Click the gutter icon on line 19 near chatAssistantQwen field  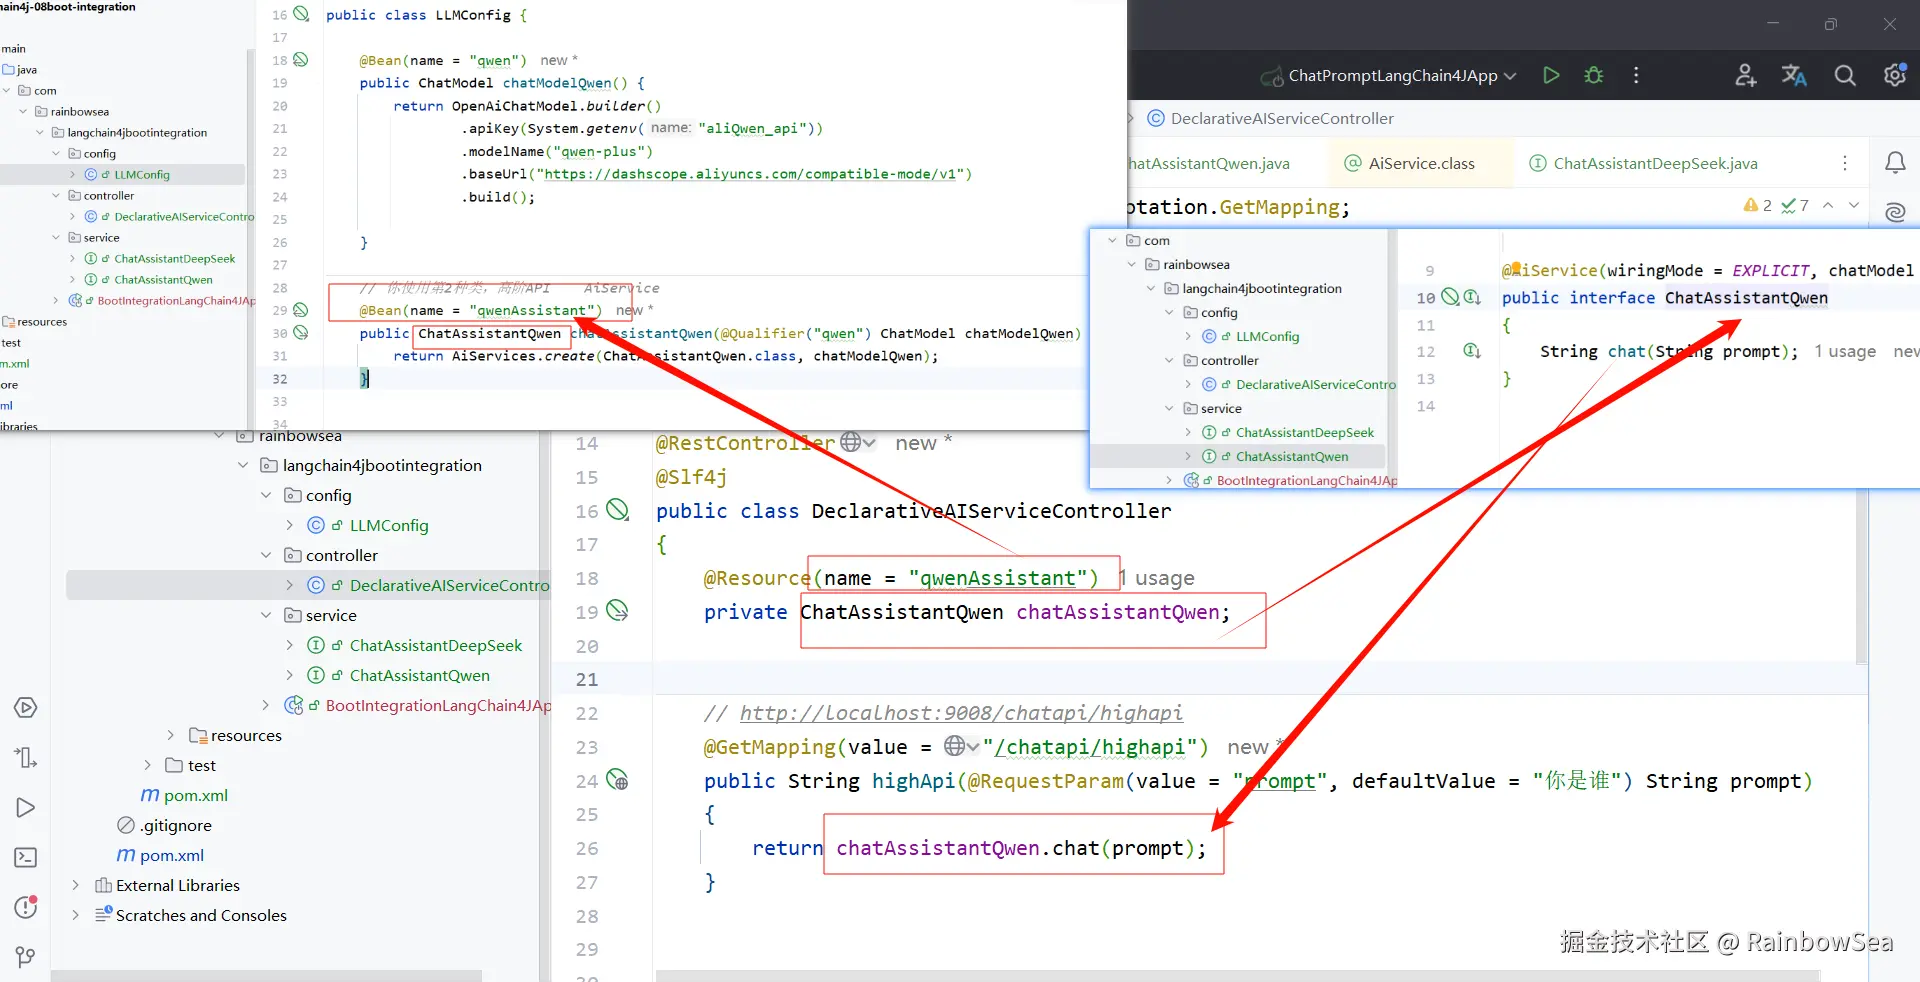tap(617, 611)
